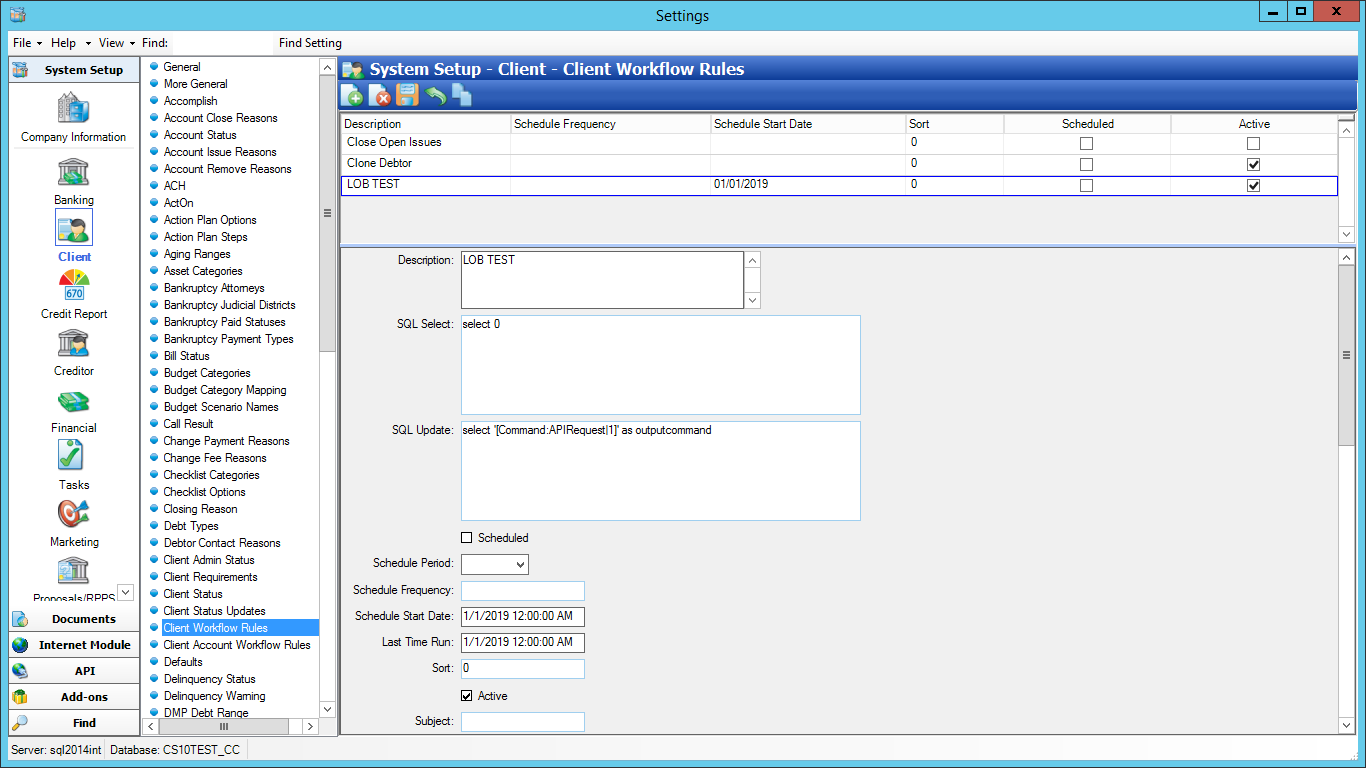The height and width of the screenshot is (768, 1366).
Task: Click the add new rule toolbar icon
Action: (353, 95)
